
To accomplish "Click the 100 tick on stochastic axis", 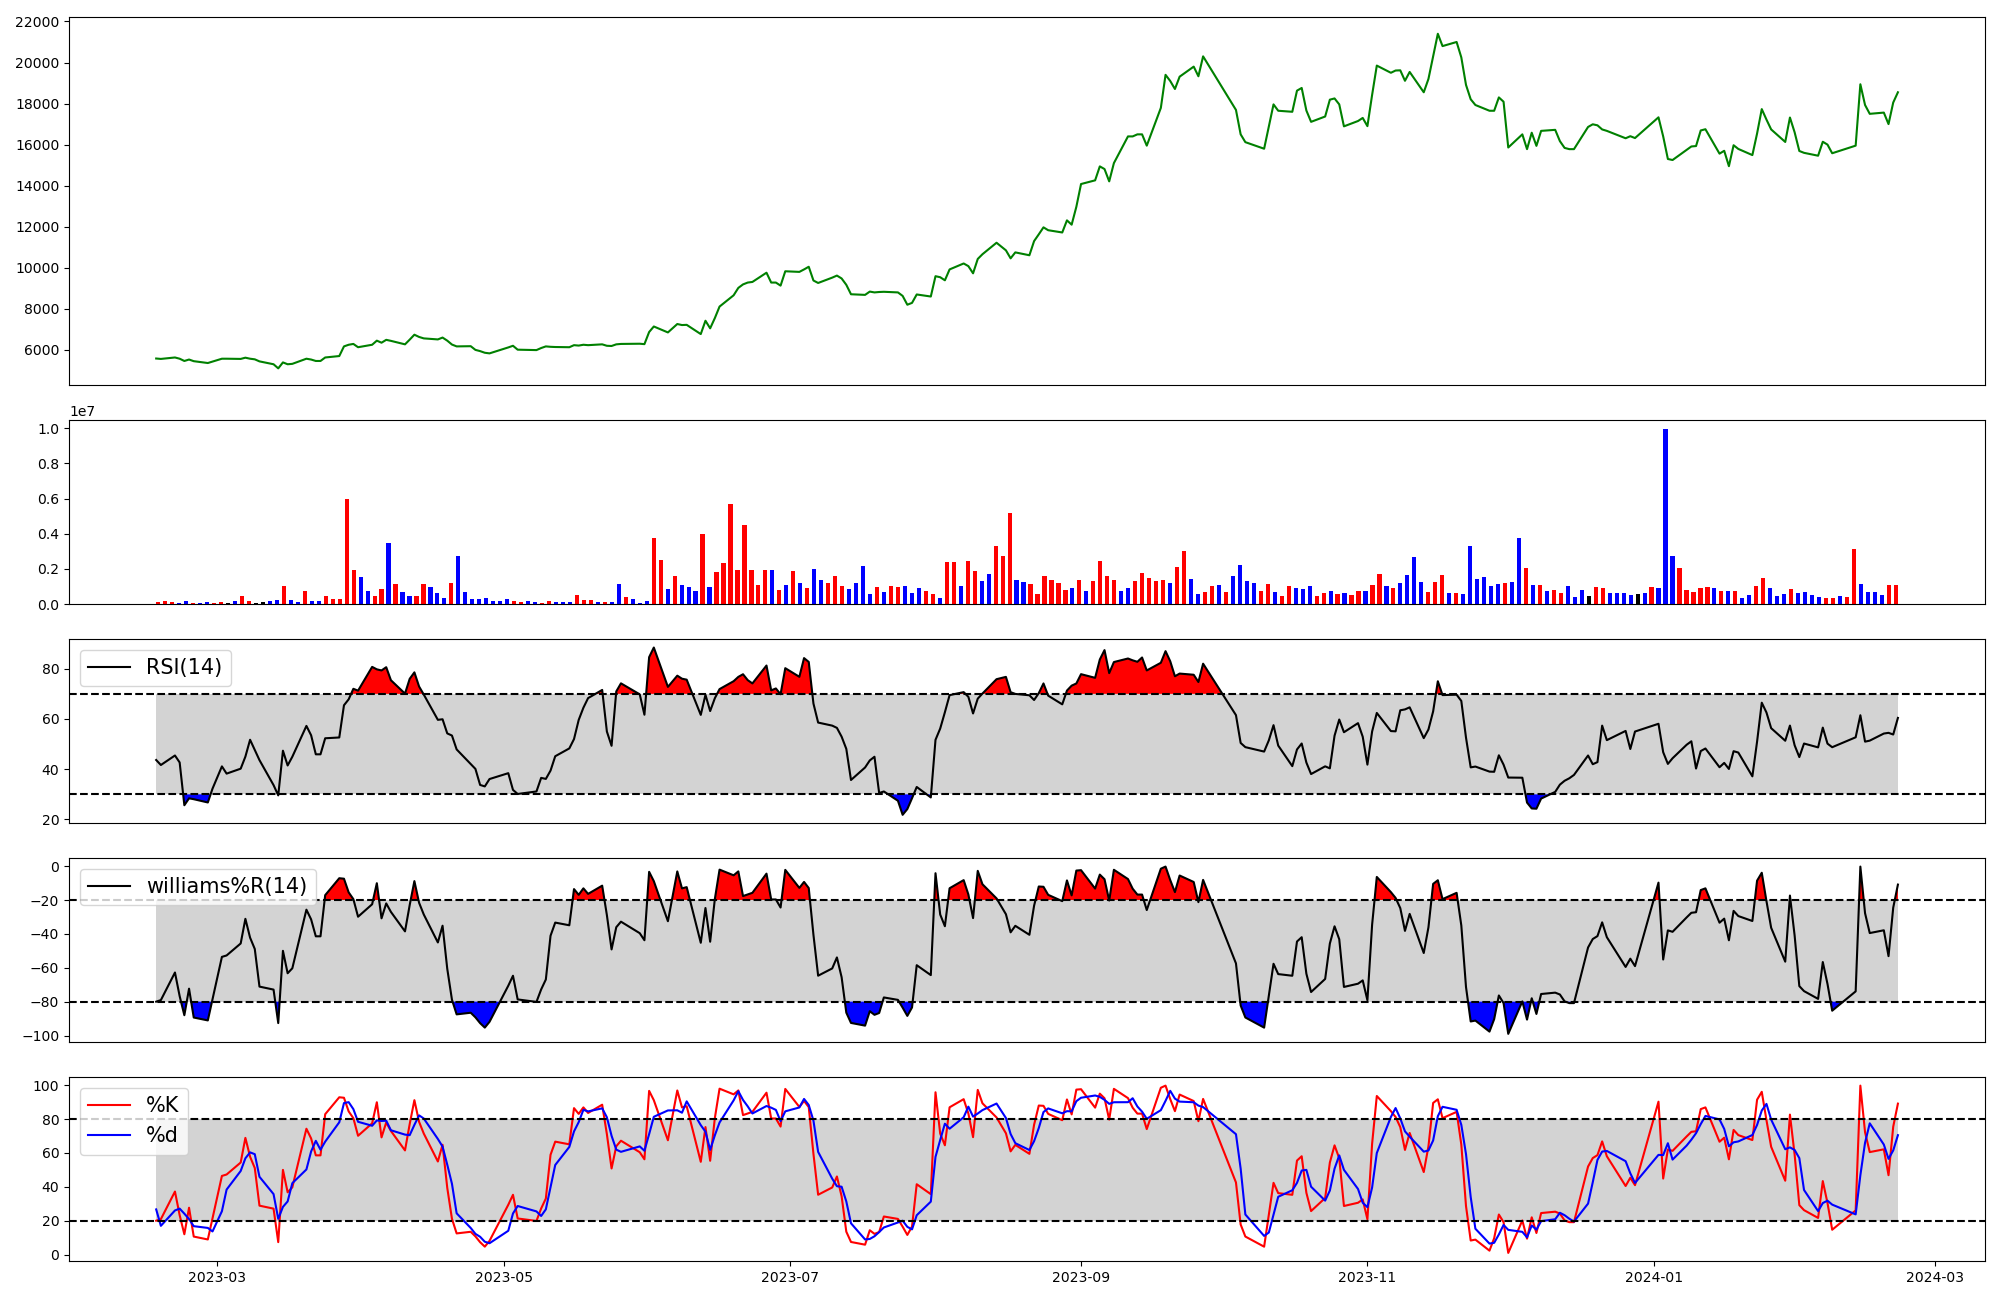I will (x=47, y=1086).
